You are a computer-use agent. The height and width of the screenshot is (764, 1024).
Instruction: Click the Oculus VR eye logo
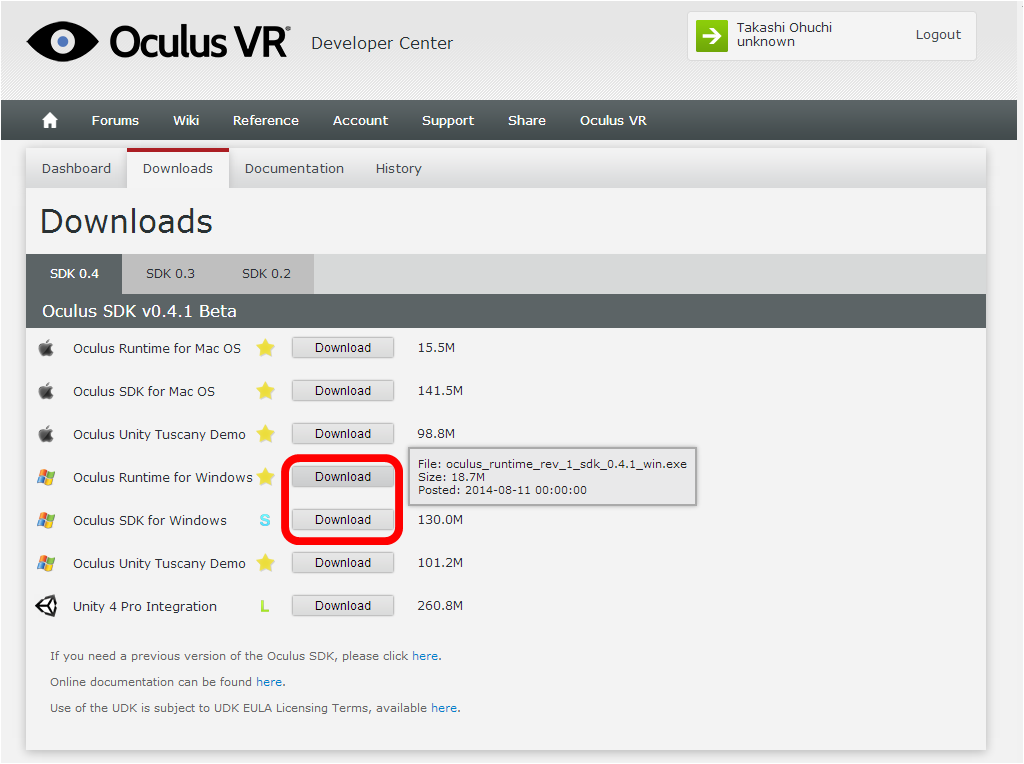coord(63,42)
